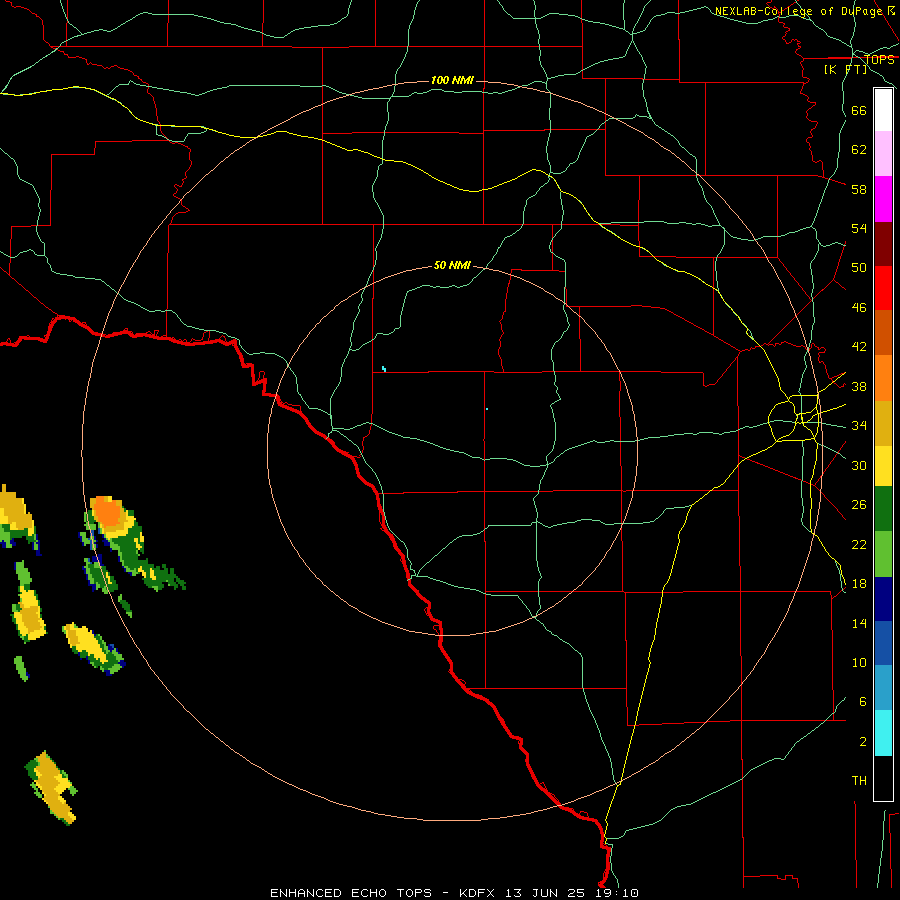This screenshot has width=900, height=900.
Task: Click the '54' value on the legend scale
Action: click(859, 228)
